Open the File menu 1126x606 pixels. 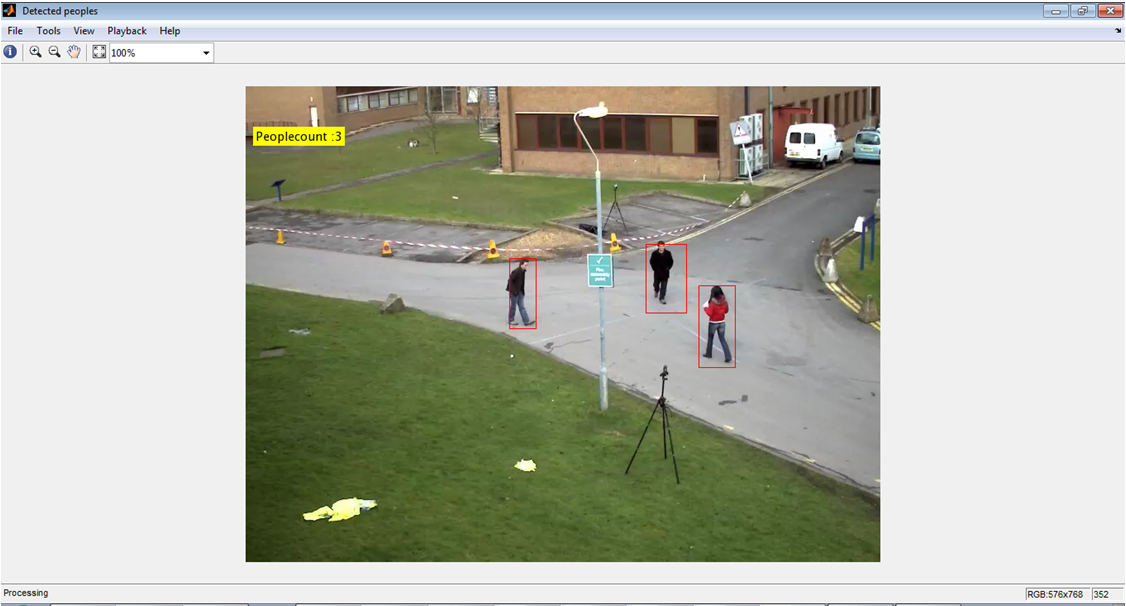point(15,31)
